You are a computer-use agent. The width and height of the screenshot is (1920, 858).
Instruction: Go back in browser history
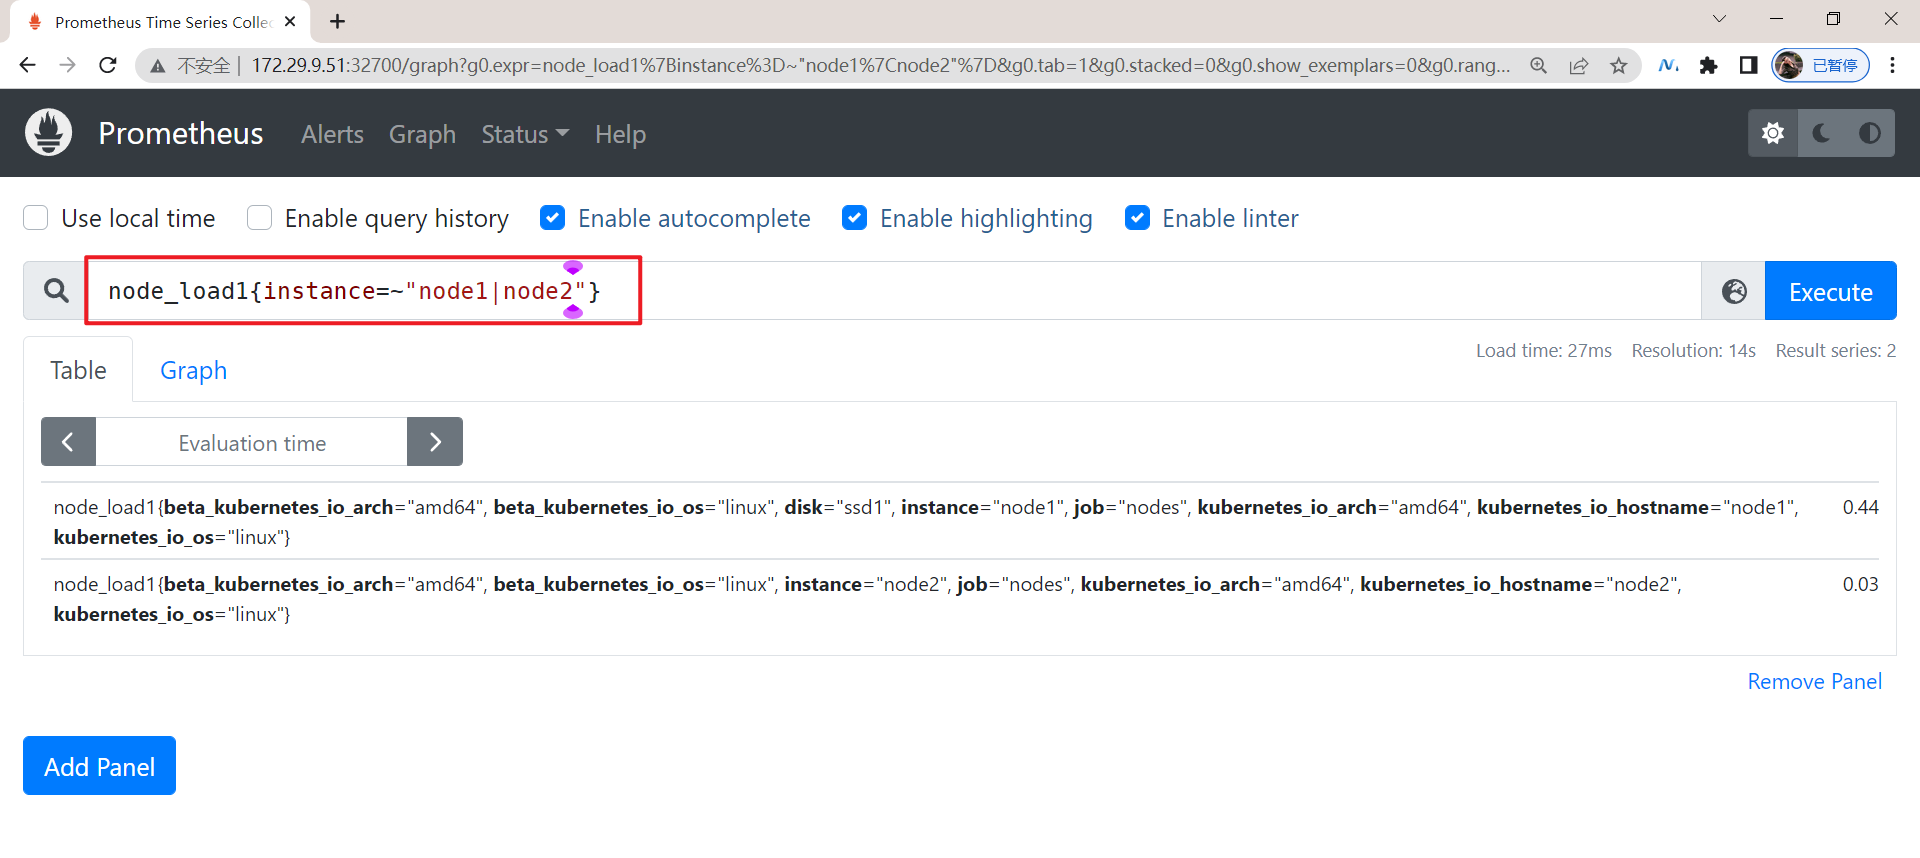click(x=27, y=65)
